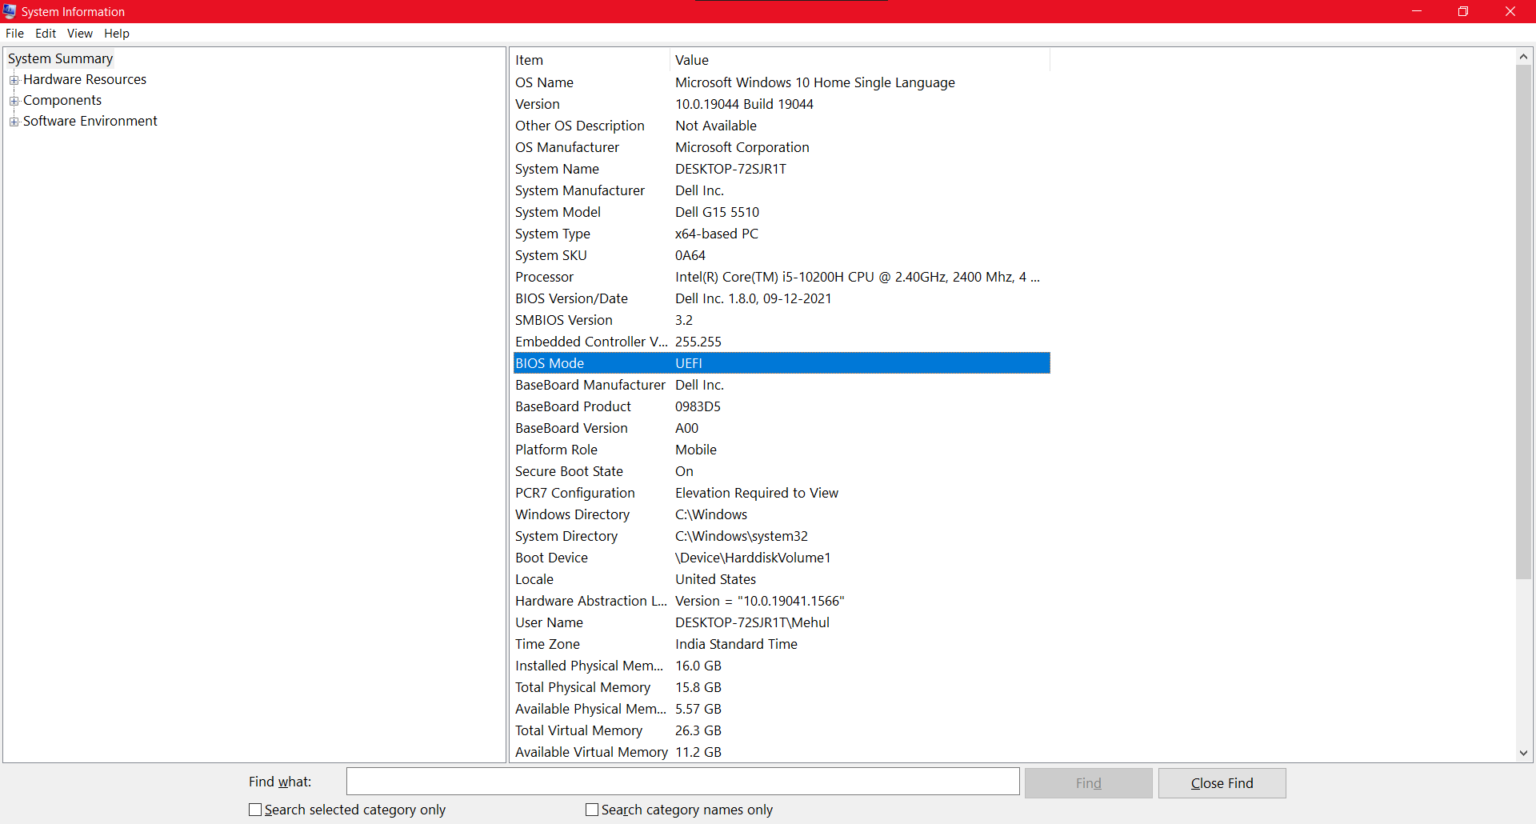Select the Locale row

tap(782, 580)
